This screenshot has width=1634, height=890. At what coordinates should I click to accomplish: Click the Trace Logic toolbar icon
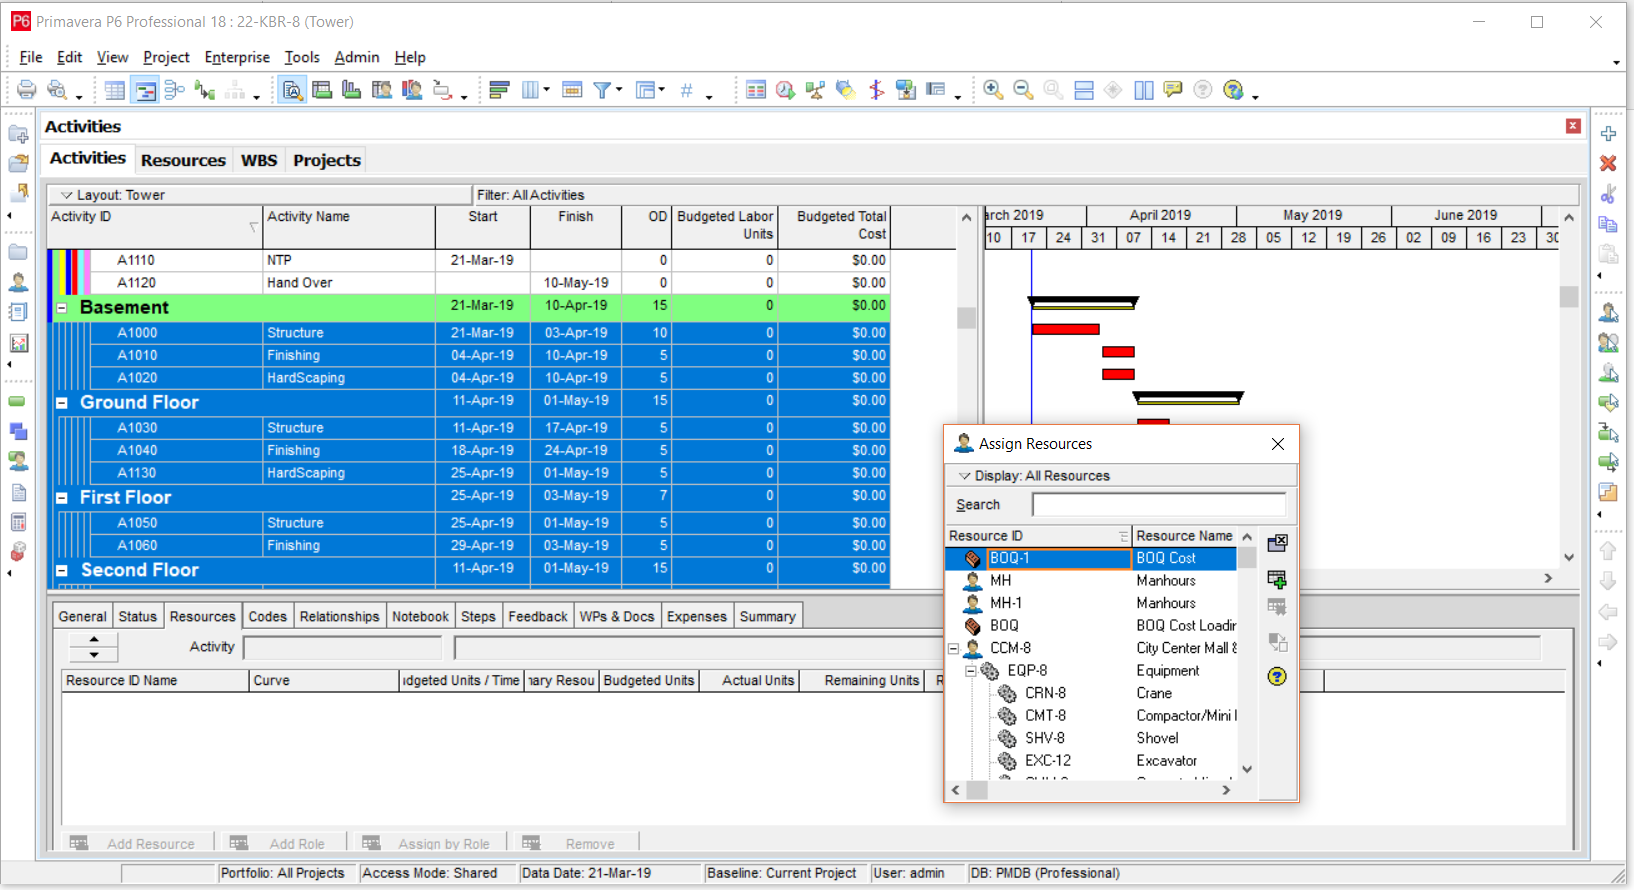(205, 91)
